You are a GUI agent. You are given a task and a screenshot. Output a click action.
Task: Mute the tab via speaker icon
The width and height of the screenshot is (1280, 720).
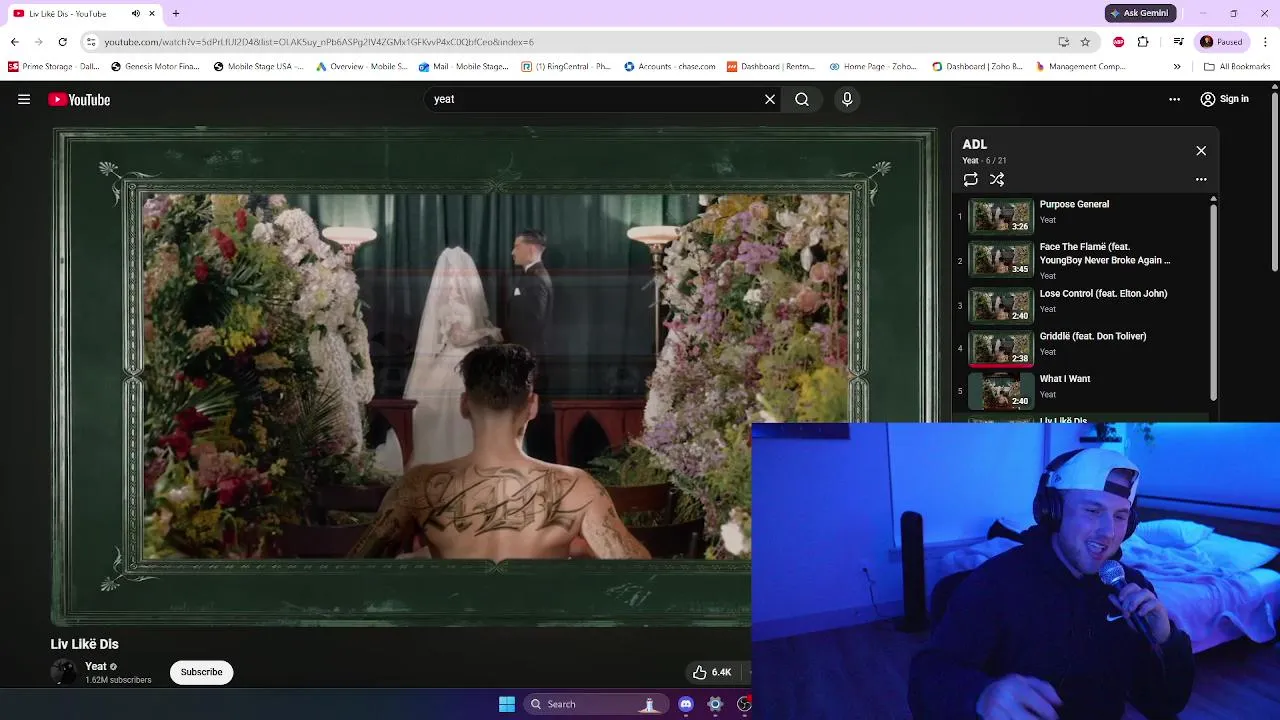pyautogui.click(x=136, y=13)
